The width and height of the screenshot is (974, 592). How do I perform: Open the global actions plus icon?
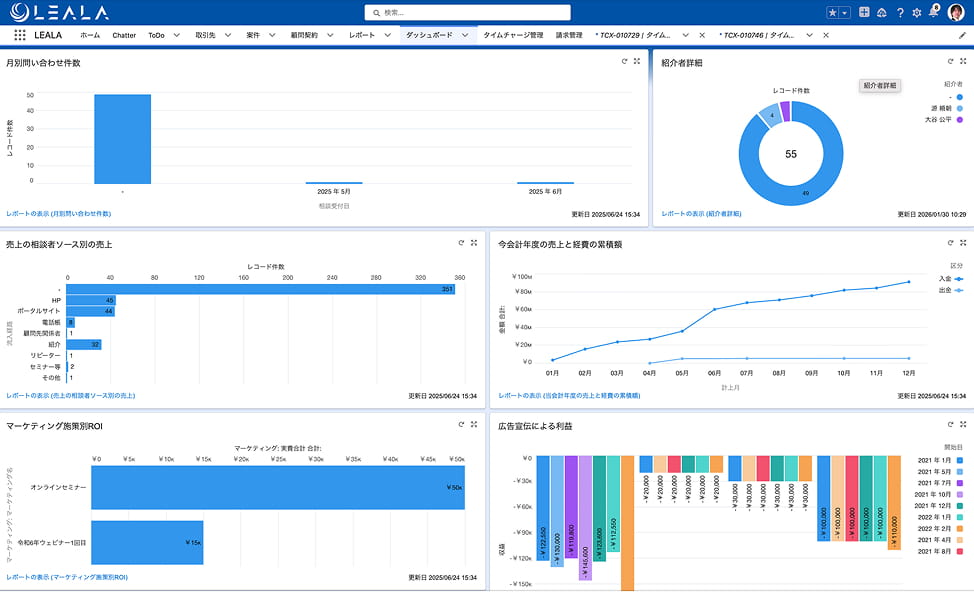point(864,12)
